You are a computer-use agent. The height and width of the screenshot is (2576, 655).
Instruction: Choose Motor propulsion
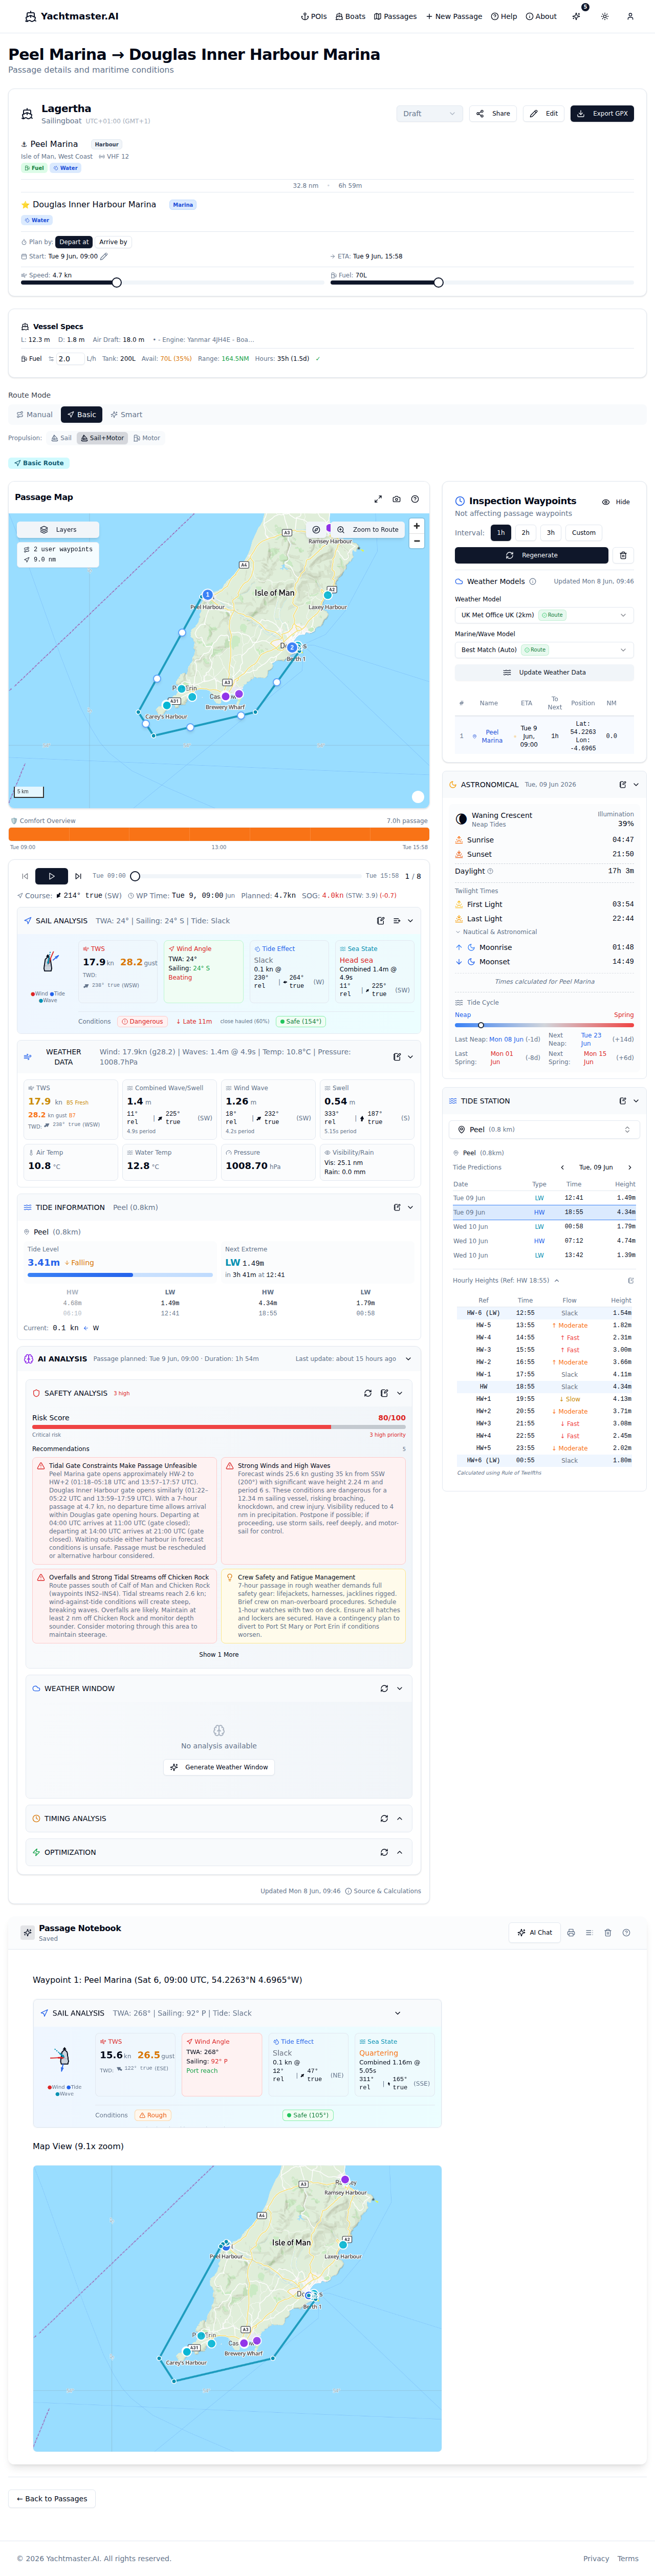pyautogui.click(x=147, y=438)
